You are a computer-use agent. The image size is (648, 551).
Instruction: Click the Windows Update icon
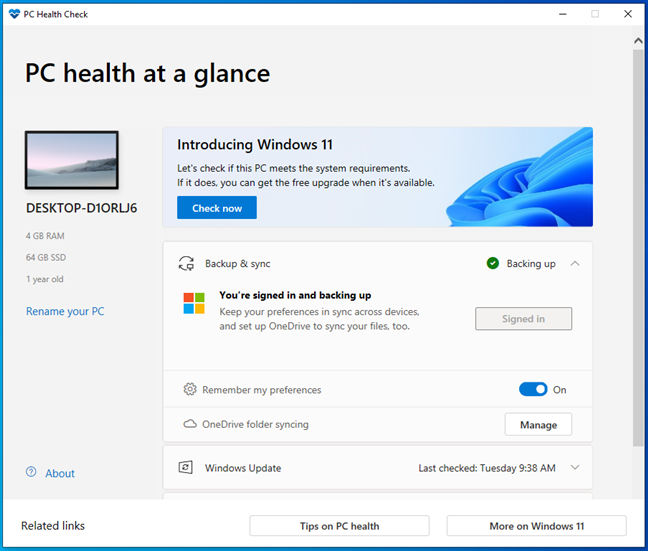[x=186, y=468]
